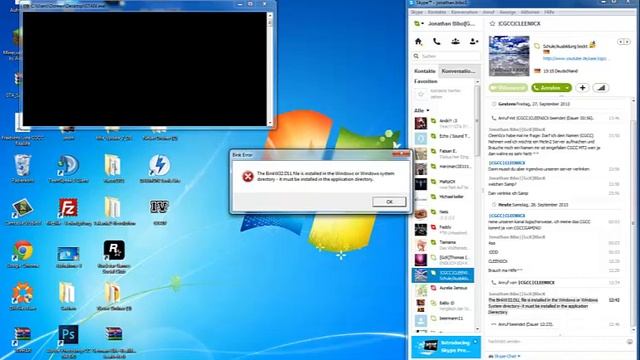
Task: Select the FileZilla desktop shortcut
Action: 68,211
